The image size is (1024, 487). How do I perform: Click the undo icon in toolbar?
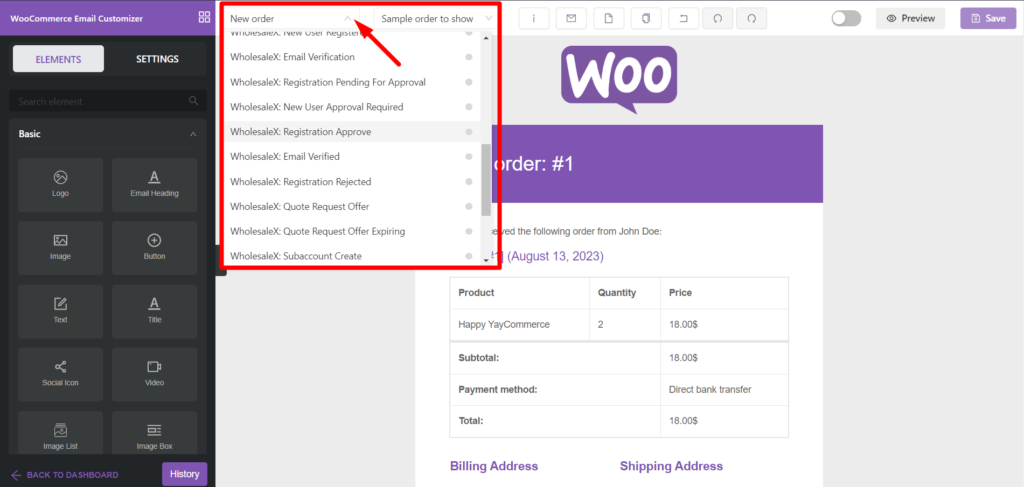pyautogui.click(x=718, y=18)
